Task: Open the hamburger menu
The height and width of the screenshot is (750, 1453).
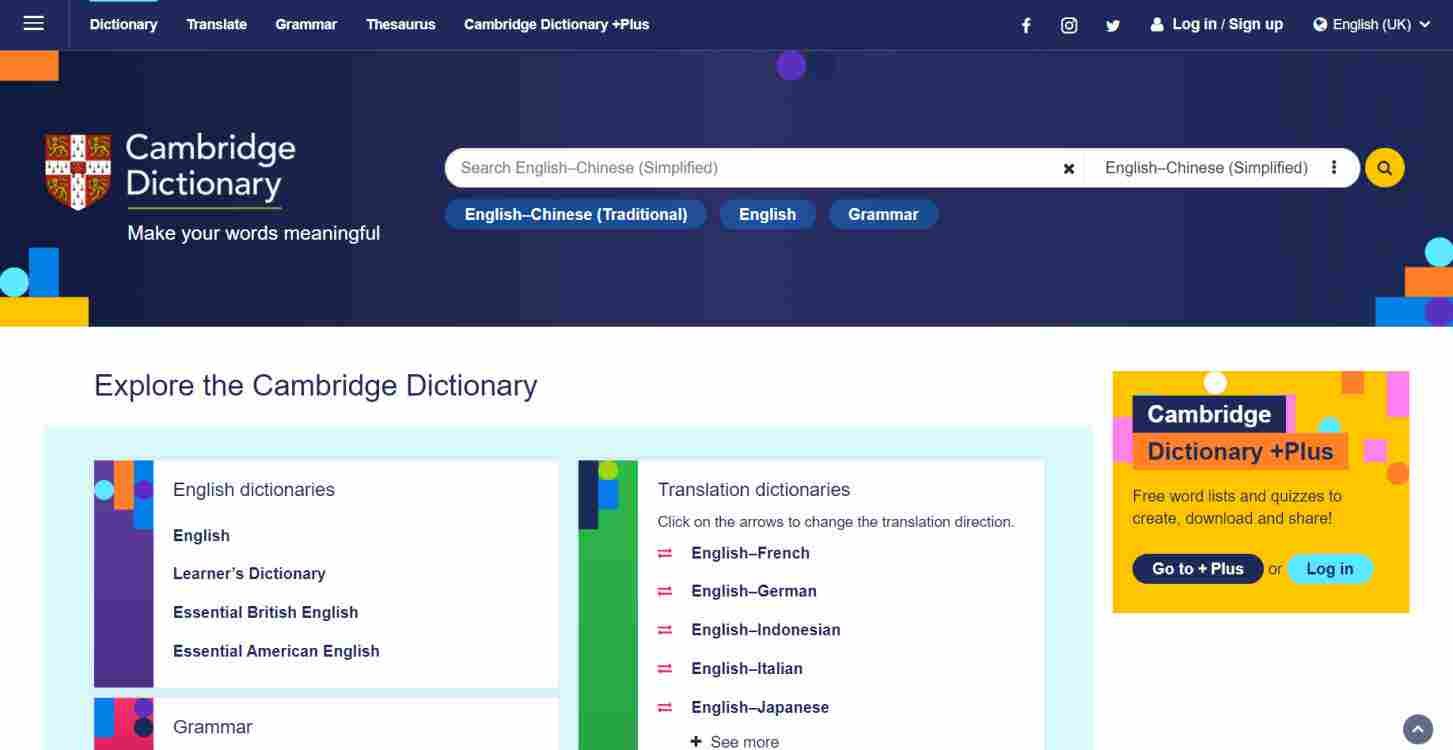Action: (x=34, y=23)
